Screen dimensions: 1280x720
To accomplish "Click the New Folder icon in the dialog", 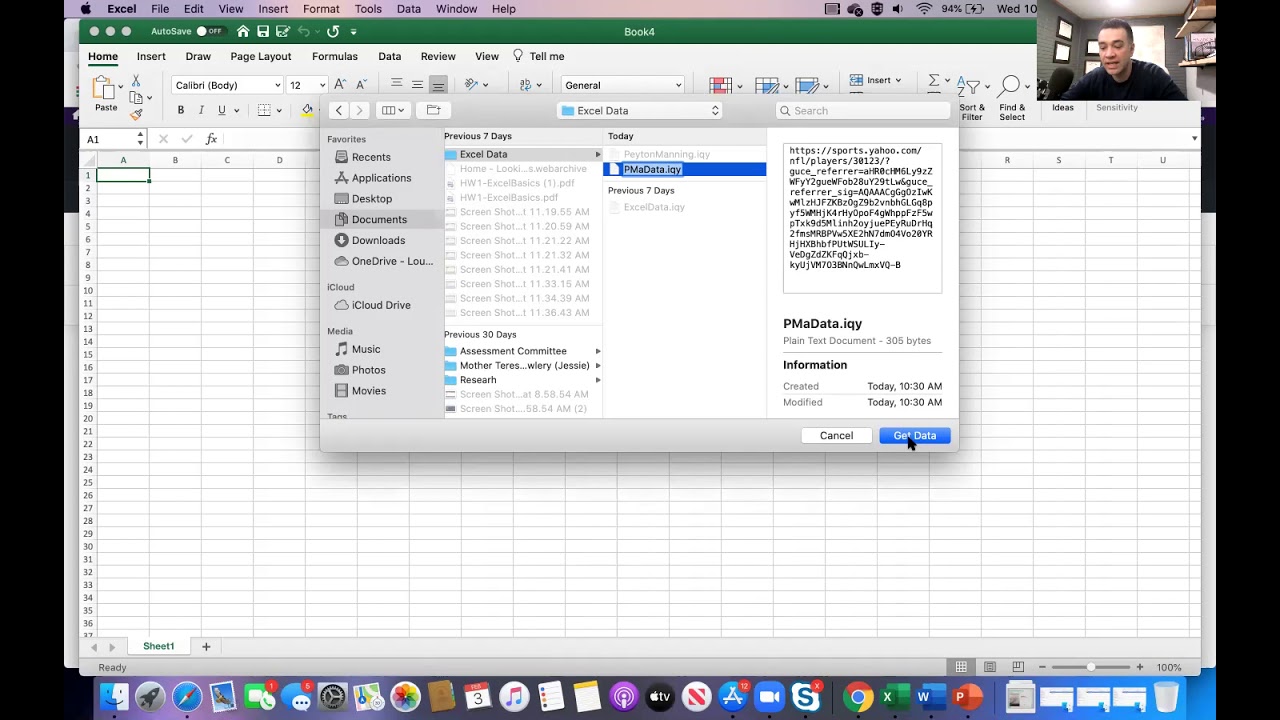I will pyautogui.click(x=433, y=110).
